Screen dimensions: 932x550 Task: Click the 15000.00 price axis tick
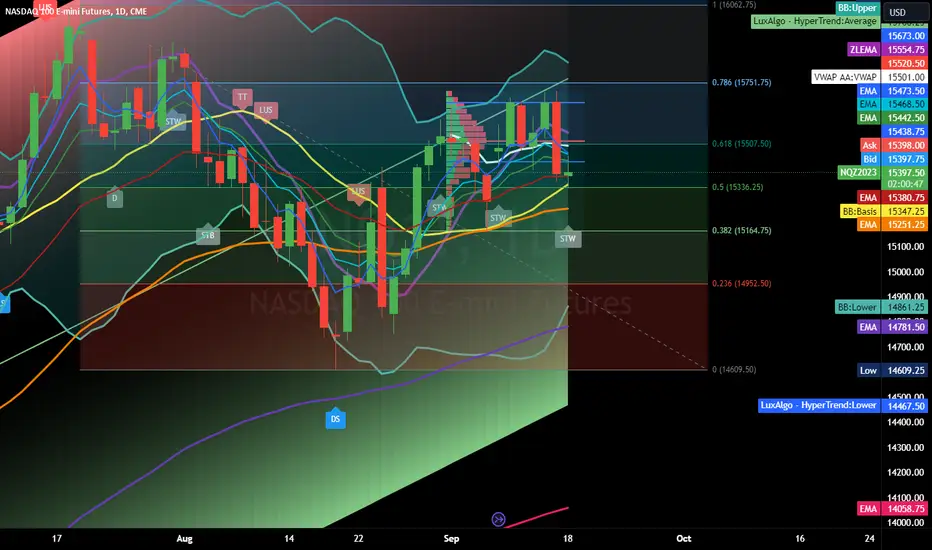pos(906,272)
